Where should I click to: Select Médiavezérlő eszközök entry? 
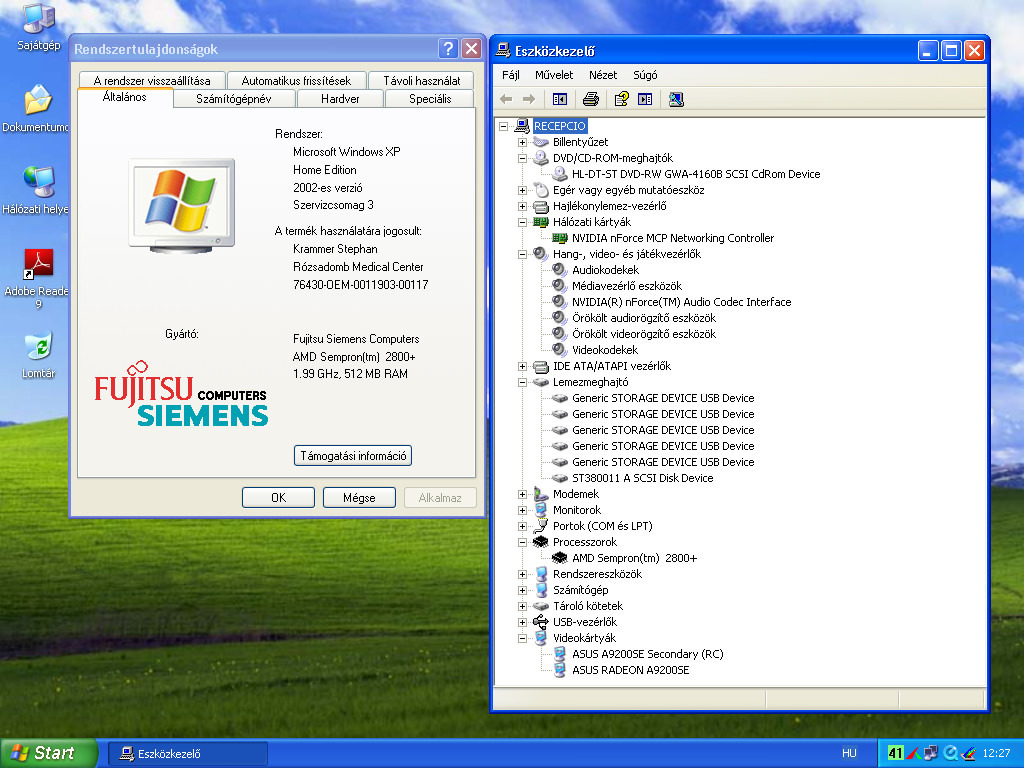[x=627, y=286]
